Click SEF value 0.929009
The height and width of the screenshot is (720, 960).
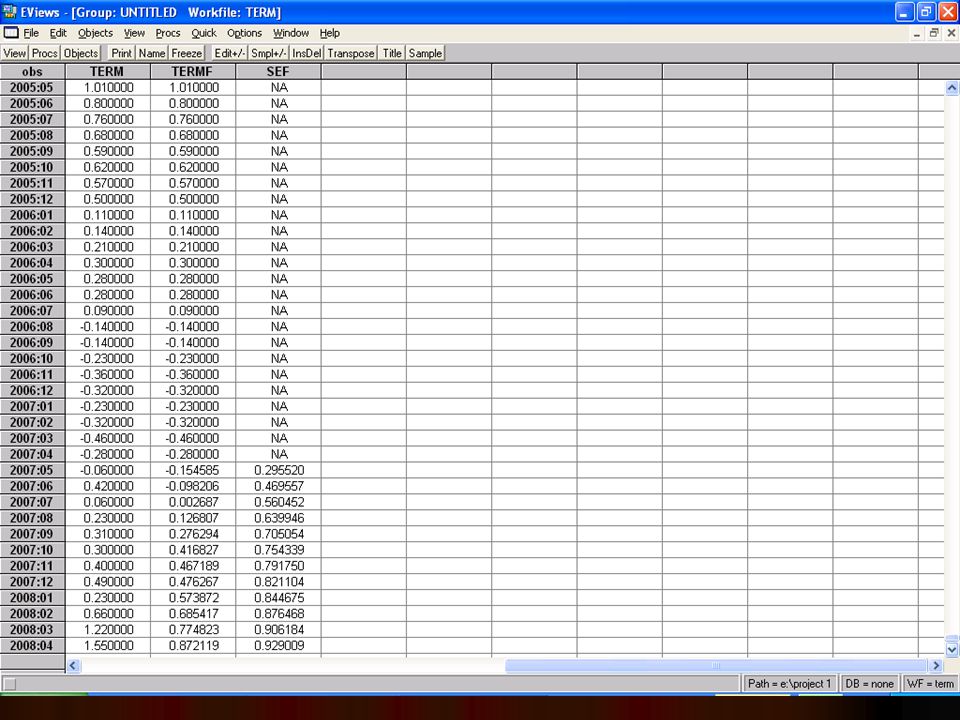(x=279, y=645)
